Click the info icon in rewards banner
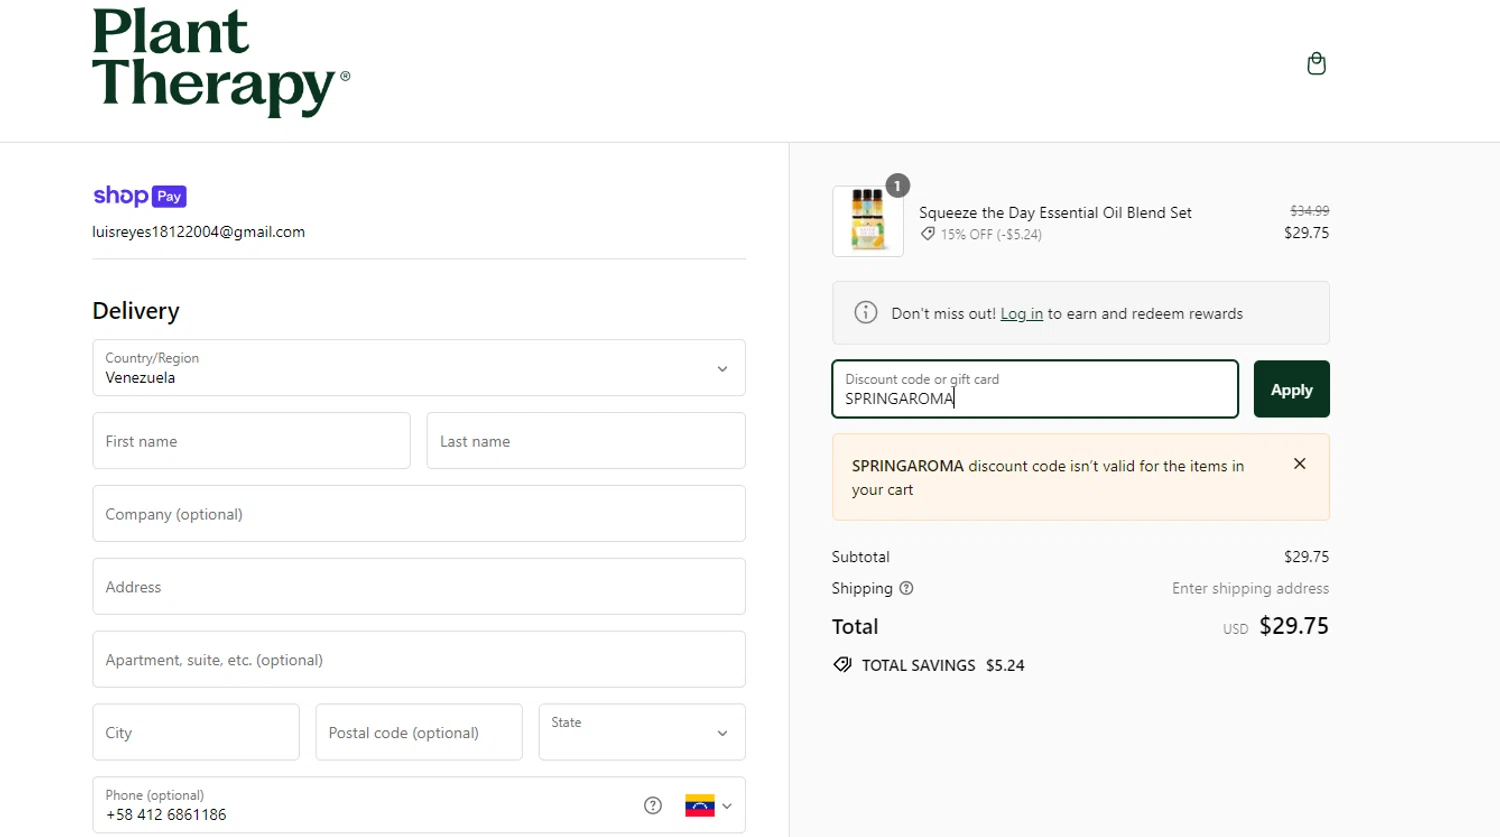 tap(866, 313)
